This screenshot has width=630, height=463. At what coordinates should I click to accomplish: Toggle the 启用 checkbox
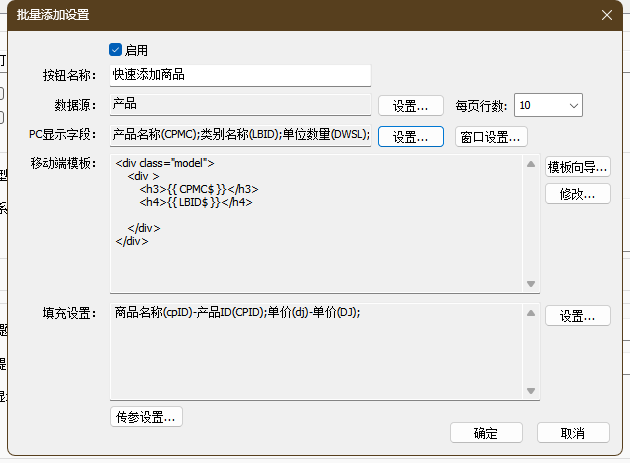pos(116,49)
